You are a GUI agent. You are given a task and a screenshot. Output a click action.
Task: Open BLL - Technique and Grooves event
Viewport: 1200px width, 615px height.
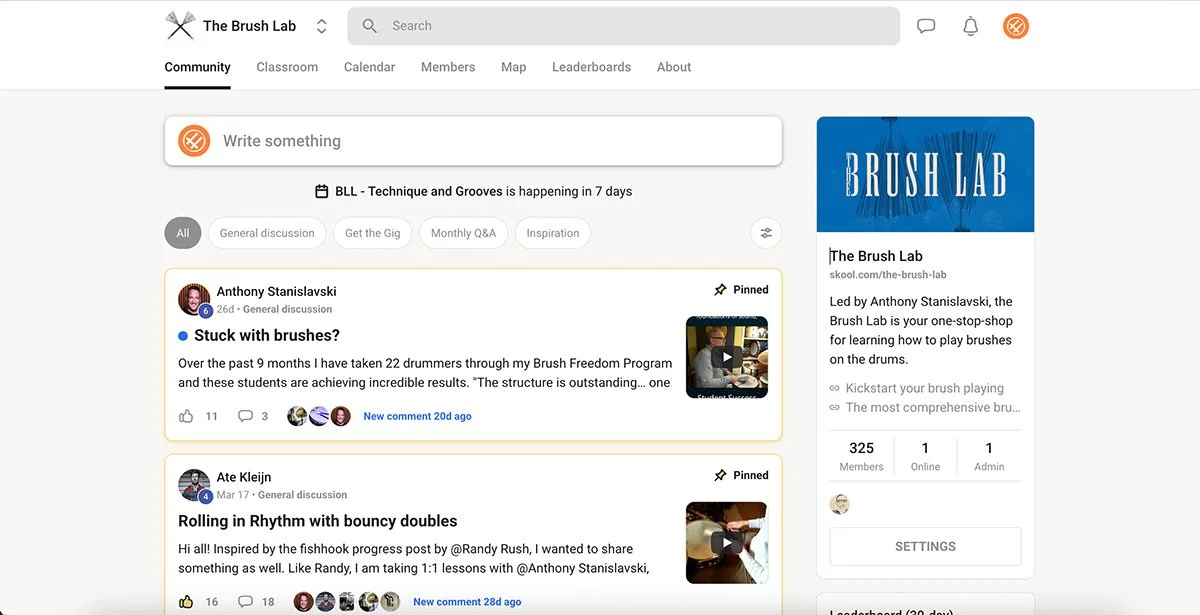tap(419, 191)
